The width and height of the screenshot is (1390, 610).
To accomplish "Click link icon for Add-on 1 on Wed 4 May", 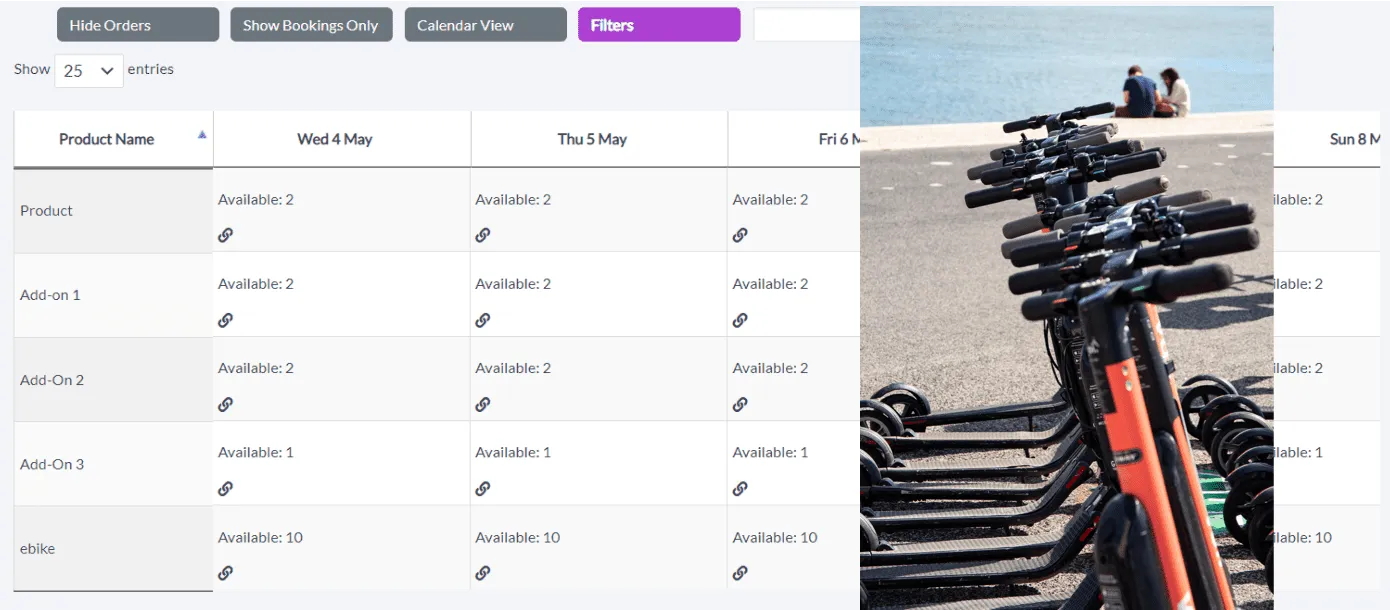I will (x=226, y=320).
